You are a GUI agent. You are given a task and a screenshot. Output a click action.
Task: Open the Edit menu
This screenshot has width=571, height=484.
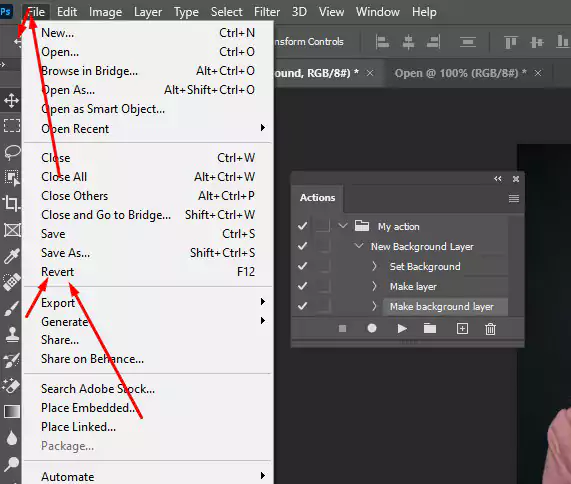click(67, 12)
